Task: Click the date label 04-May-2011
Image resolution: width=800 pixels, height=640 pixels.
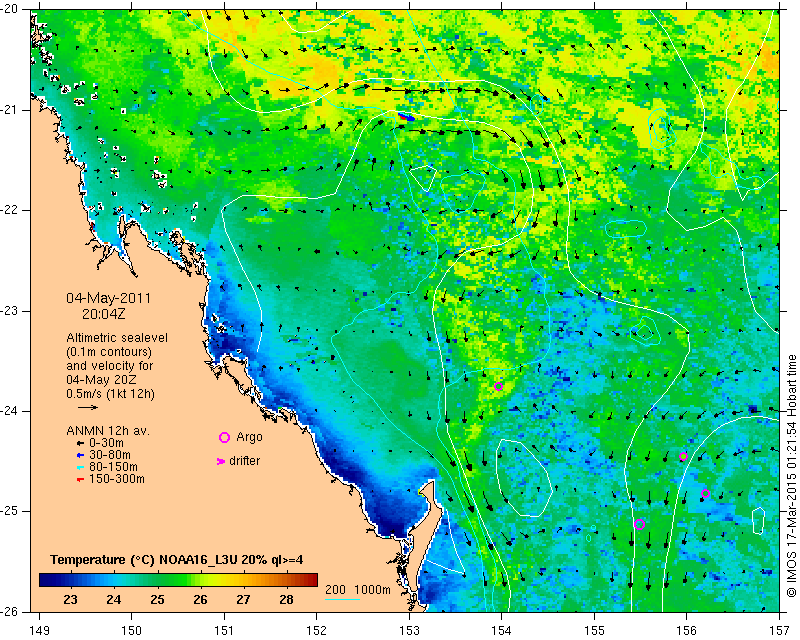Action: 109,298
